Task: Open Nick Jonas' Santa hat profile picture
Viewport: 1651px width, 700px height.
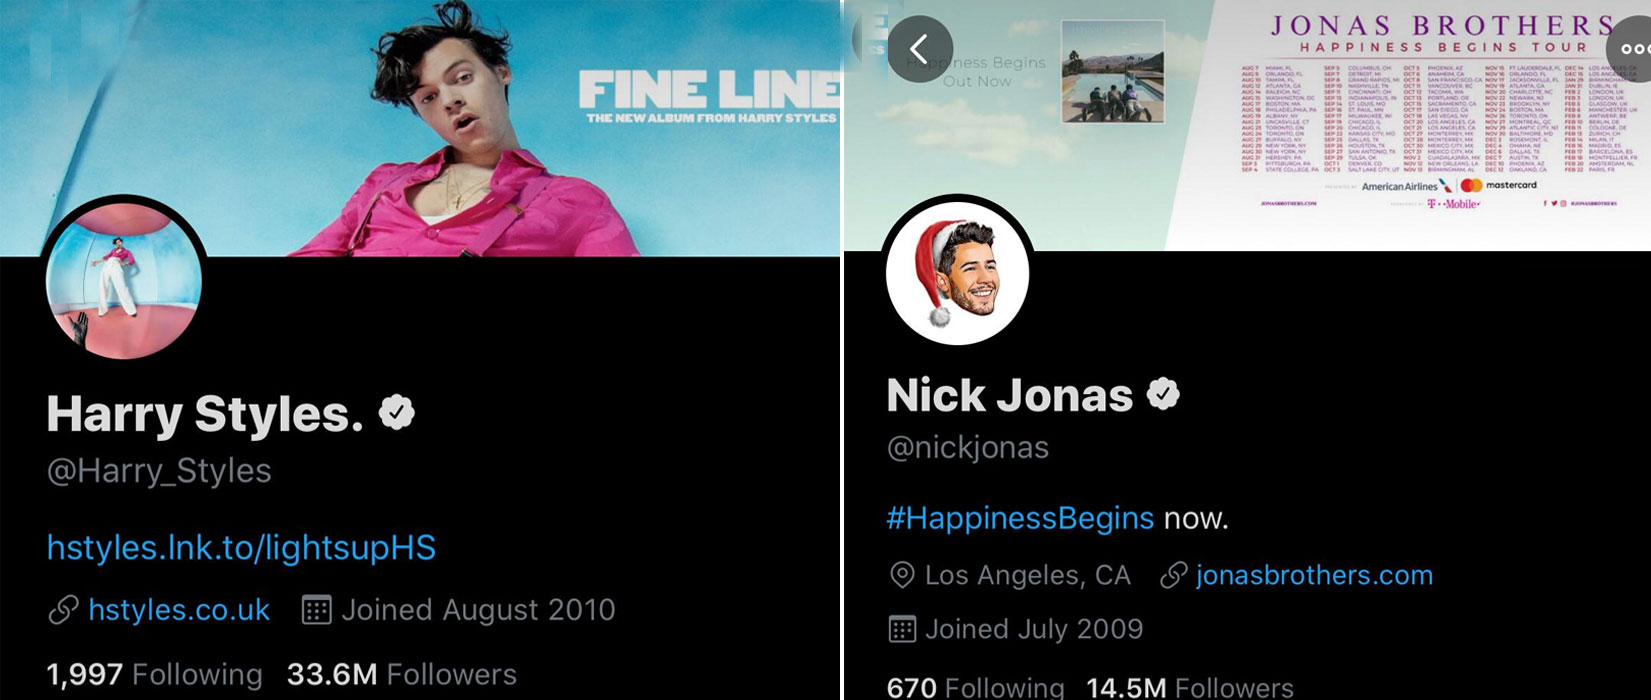Action: (958, 272)
